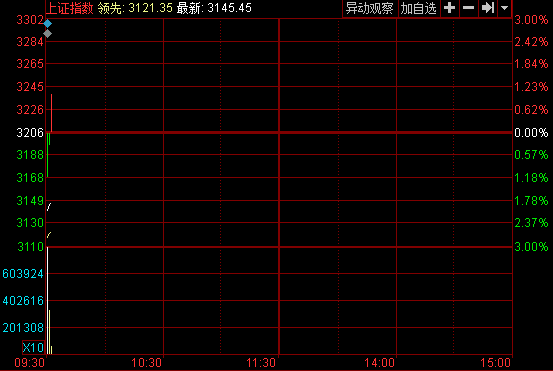Screen dimensions: 553x371
Task: Click the yellow volume bar at open
Action: [x=50, y=332]
